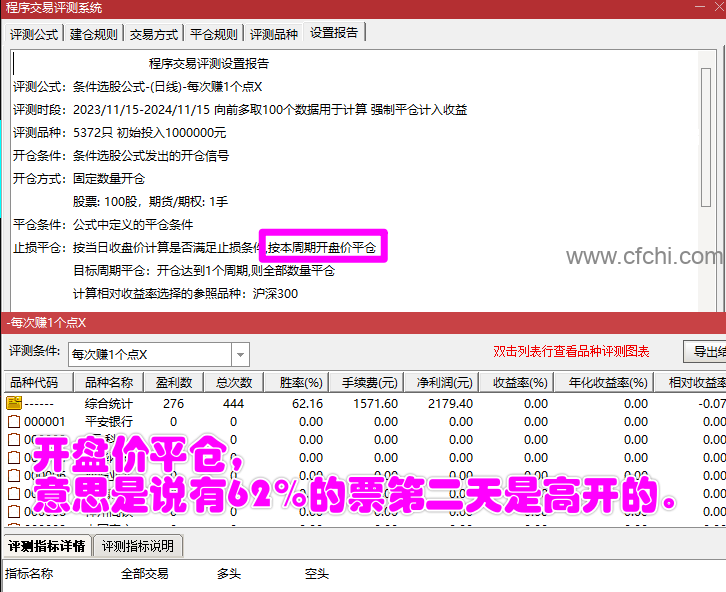Viewport: 726px width, 592px height.
Task: Click the 综合统计 row label
Action: coord(109,403)
